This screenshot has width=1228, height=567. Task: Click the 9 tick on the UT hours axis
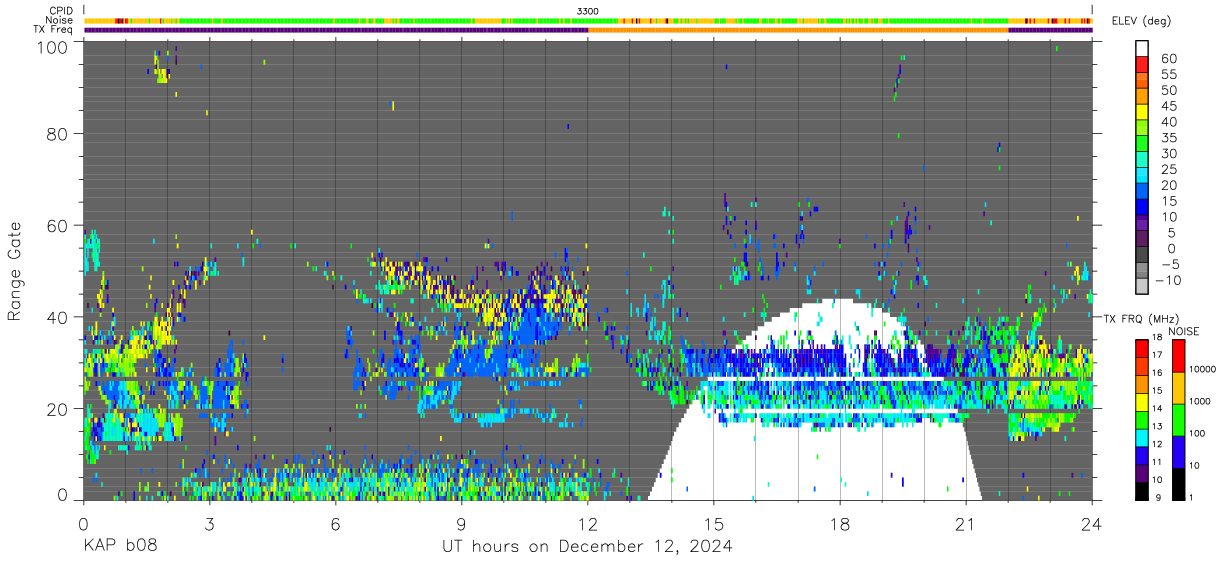pyautogui.click(x=462, y=523)
